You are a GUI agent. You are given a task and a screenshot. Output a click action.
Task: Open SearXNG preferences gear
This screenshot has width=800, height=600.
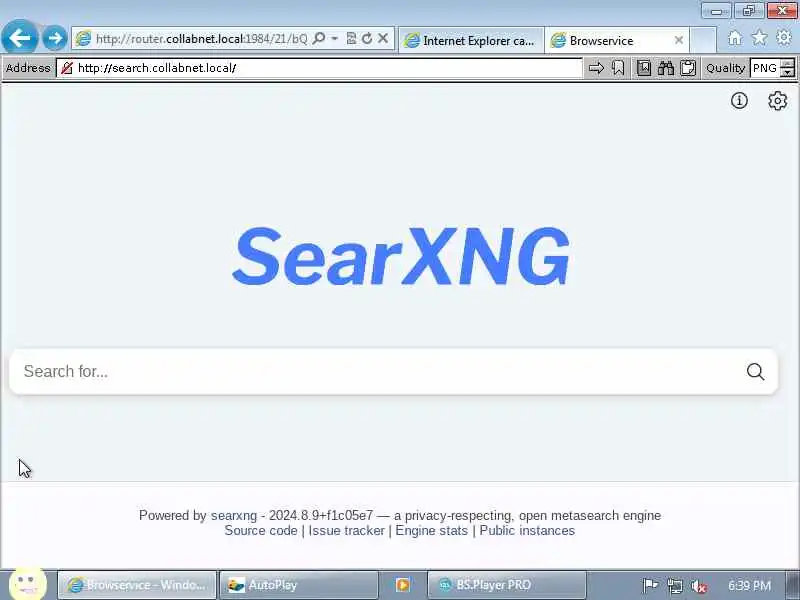click(778, 101)
